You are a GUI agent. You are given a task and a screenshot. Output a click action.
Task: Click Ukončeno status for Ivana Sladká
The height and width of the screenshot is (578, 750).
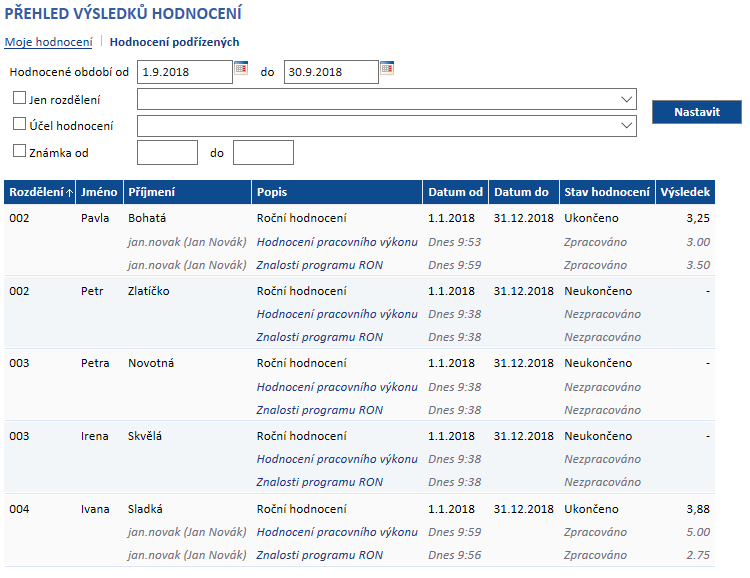591,509
